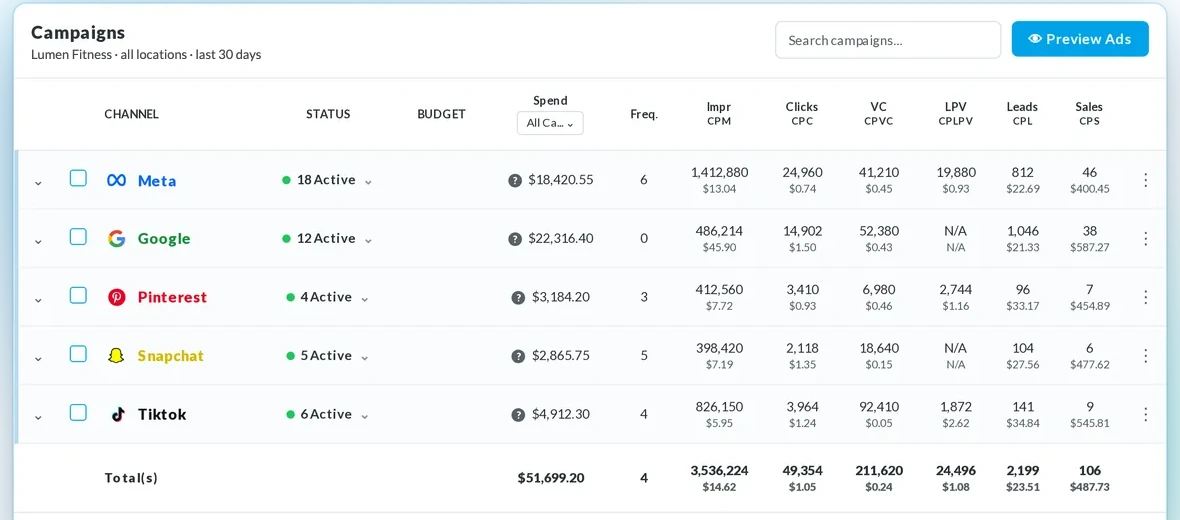
Task: Click the Total(s) row label
Action: [131, 478]
